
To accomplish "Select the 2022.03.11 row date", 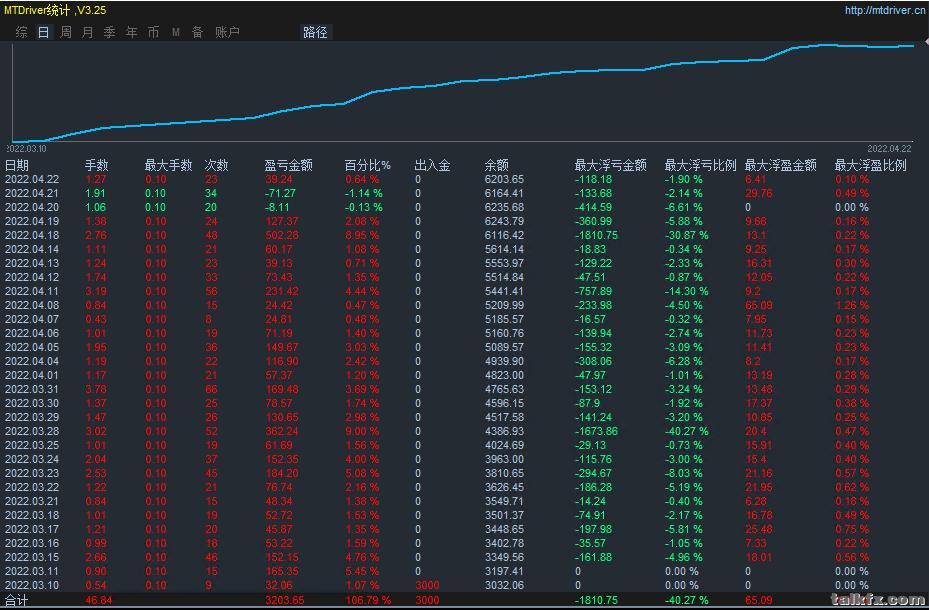I will [32, 572].
